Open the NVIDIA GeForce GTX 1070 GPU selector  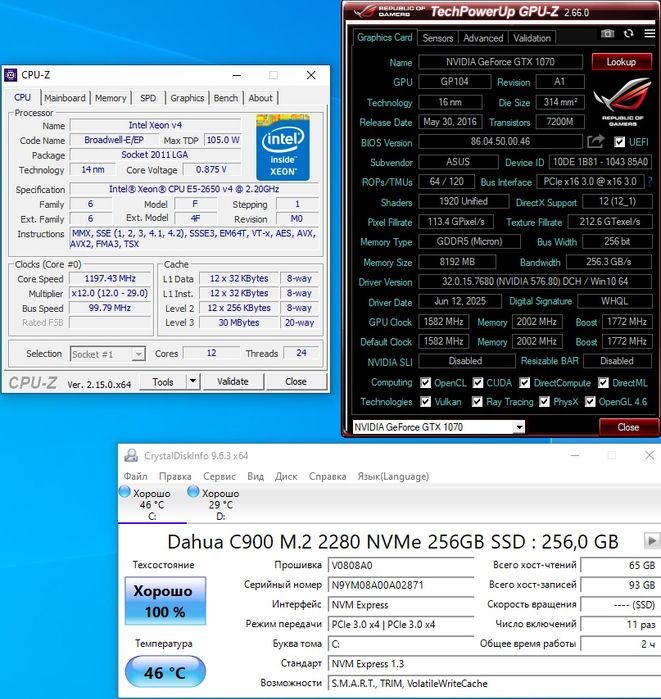click(439, 427)
